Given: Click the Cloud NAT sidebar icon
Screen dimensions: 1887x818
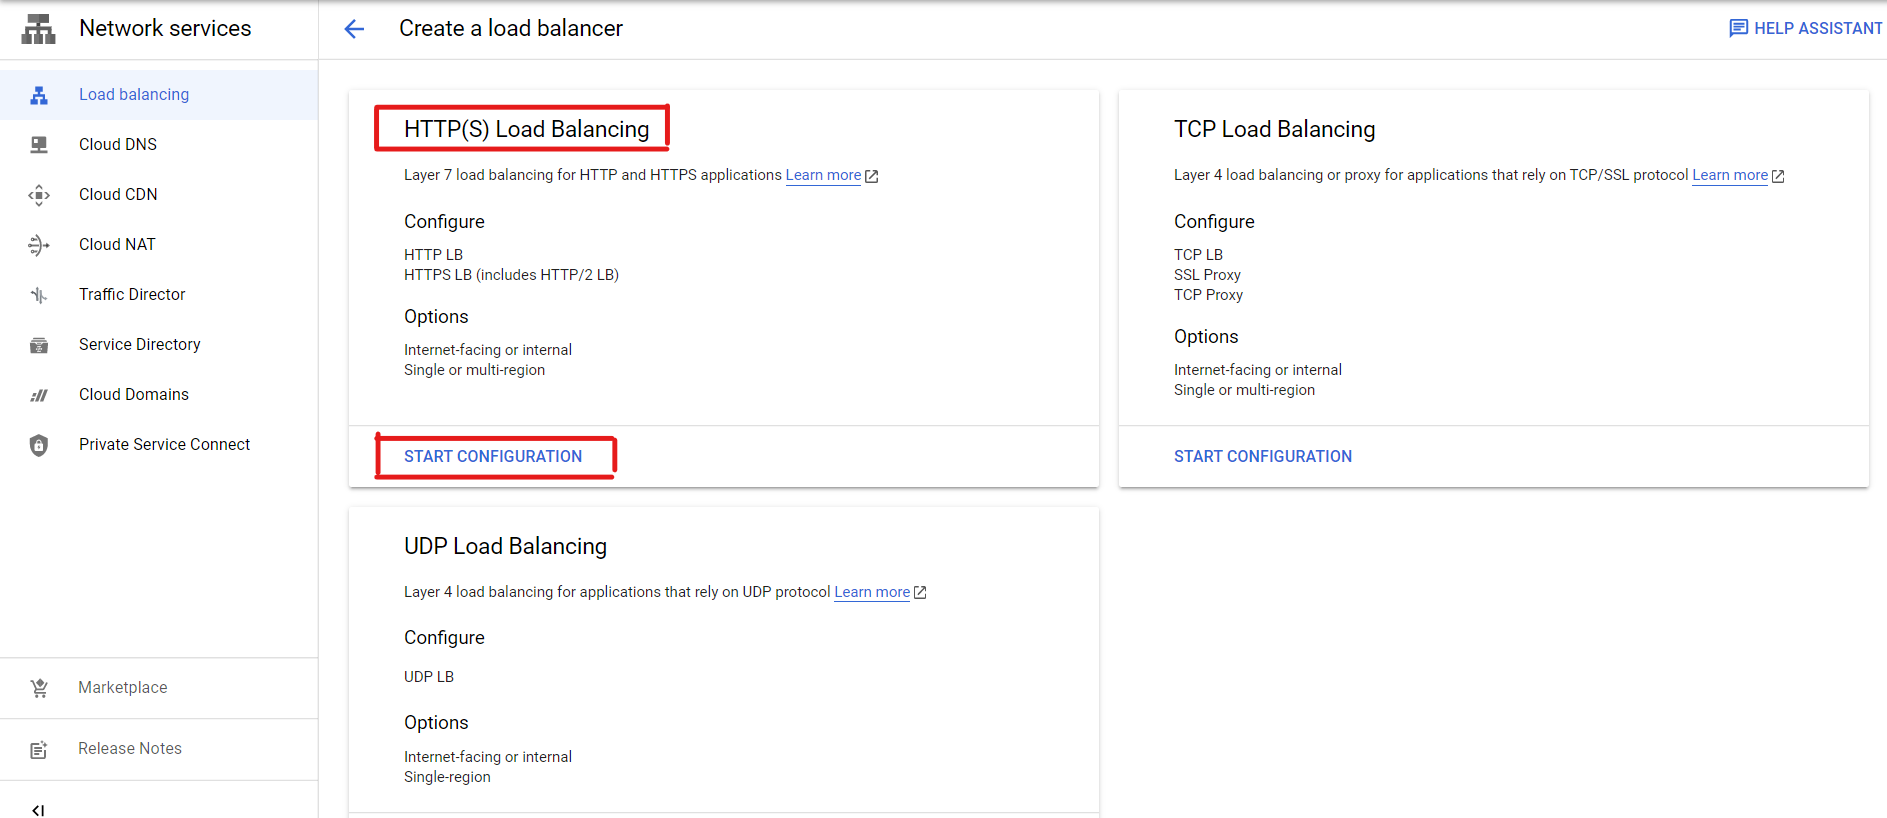Looking at the screenshot, I should coord(39,245).
